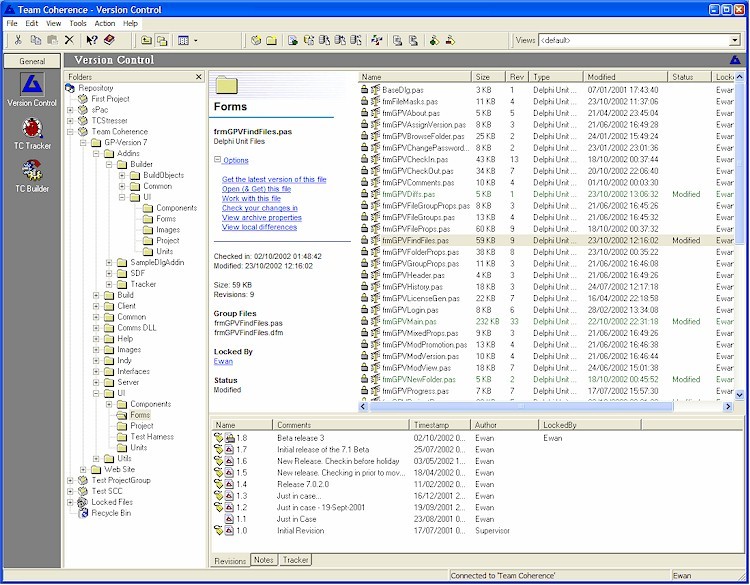Expand the TCStresser project node

click(x=70, y=121)
